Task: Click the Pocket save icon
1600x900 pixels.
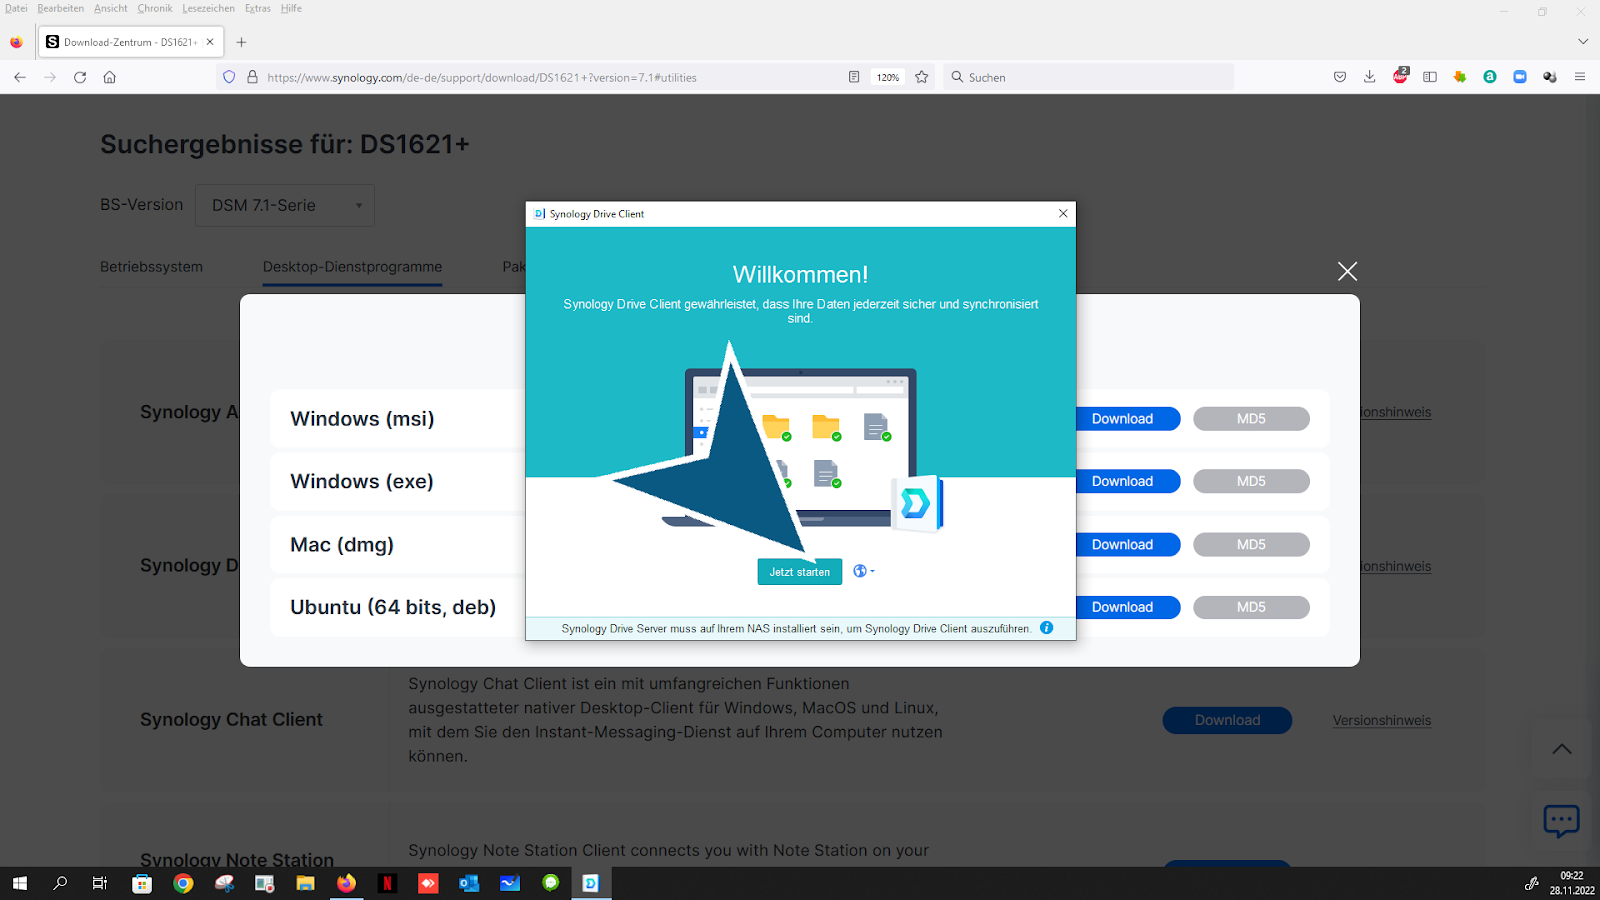Action: (x=1340, y=77)
